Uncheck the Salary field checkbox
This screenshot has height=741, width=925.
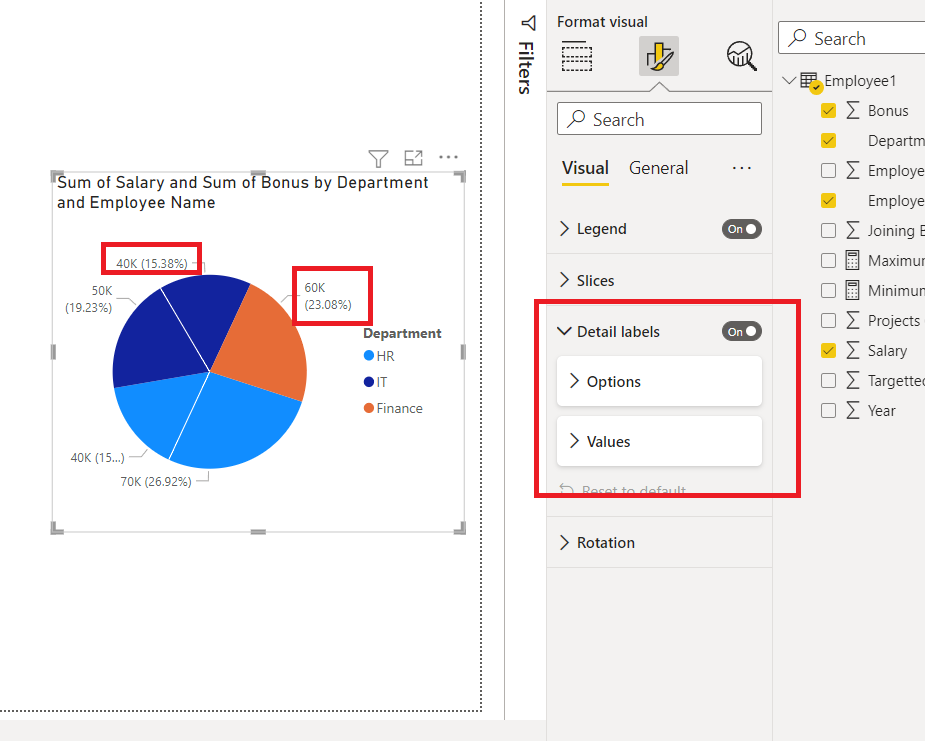pos(828,350)
